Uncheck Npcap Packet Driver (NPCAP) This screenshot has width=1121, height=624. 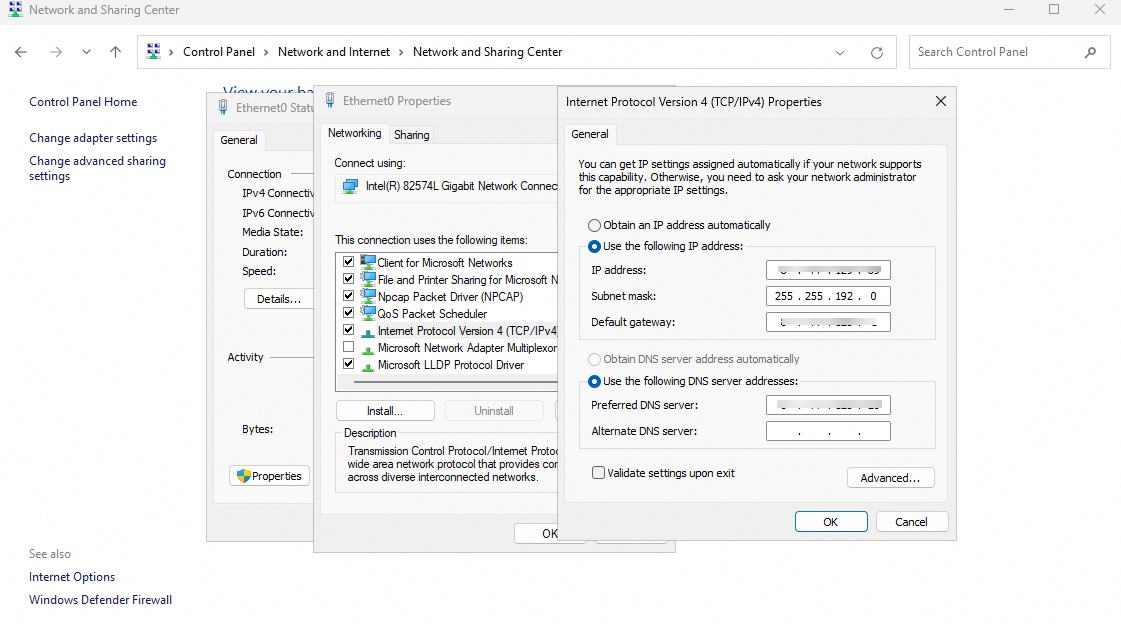point(349,296)
